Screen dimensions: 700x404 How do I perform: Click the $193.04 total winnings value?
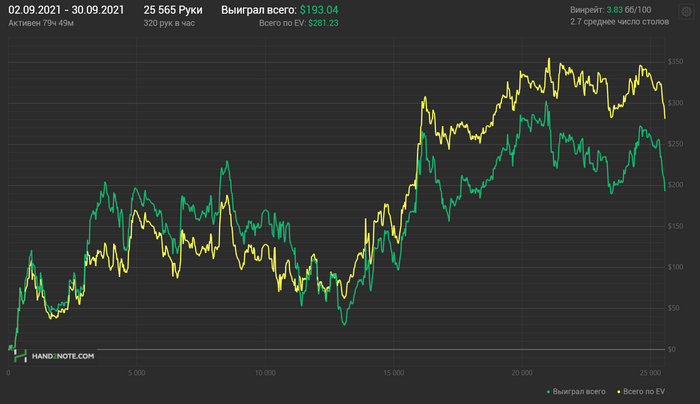[x=319, y=10]
